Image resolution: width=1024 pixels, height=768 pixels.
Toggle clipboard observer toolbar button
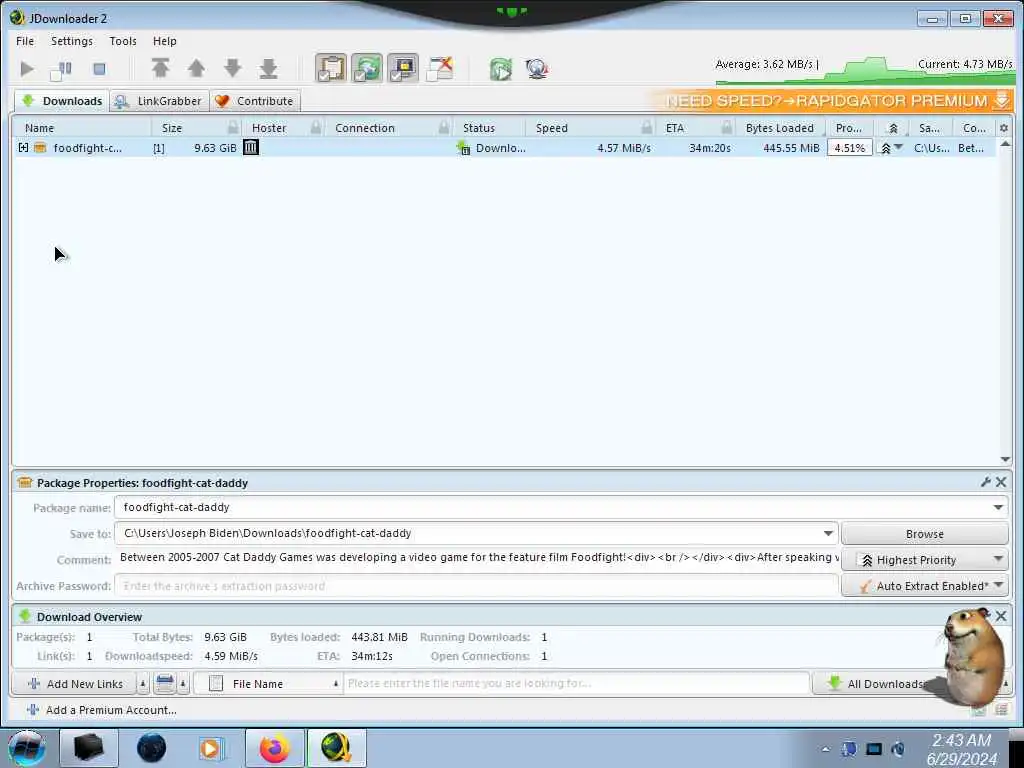331,68
